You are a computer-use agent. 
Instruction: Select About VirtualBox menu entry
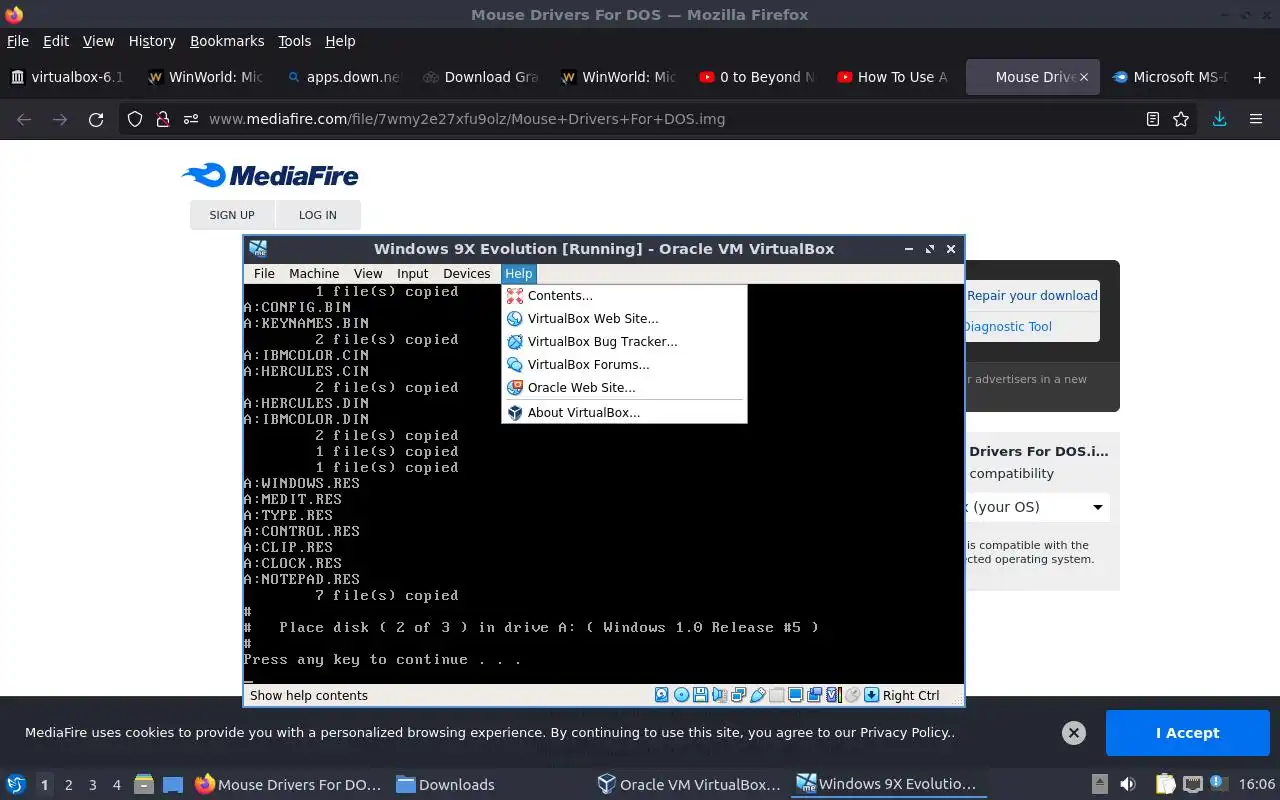pos(624,413)
